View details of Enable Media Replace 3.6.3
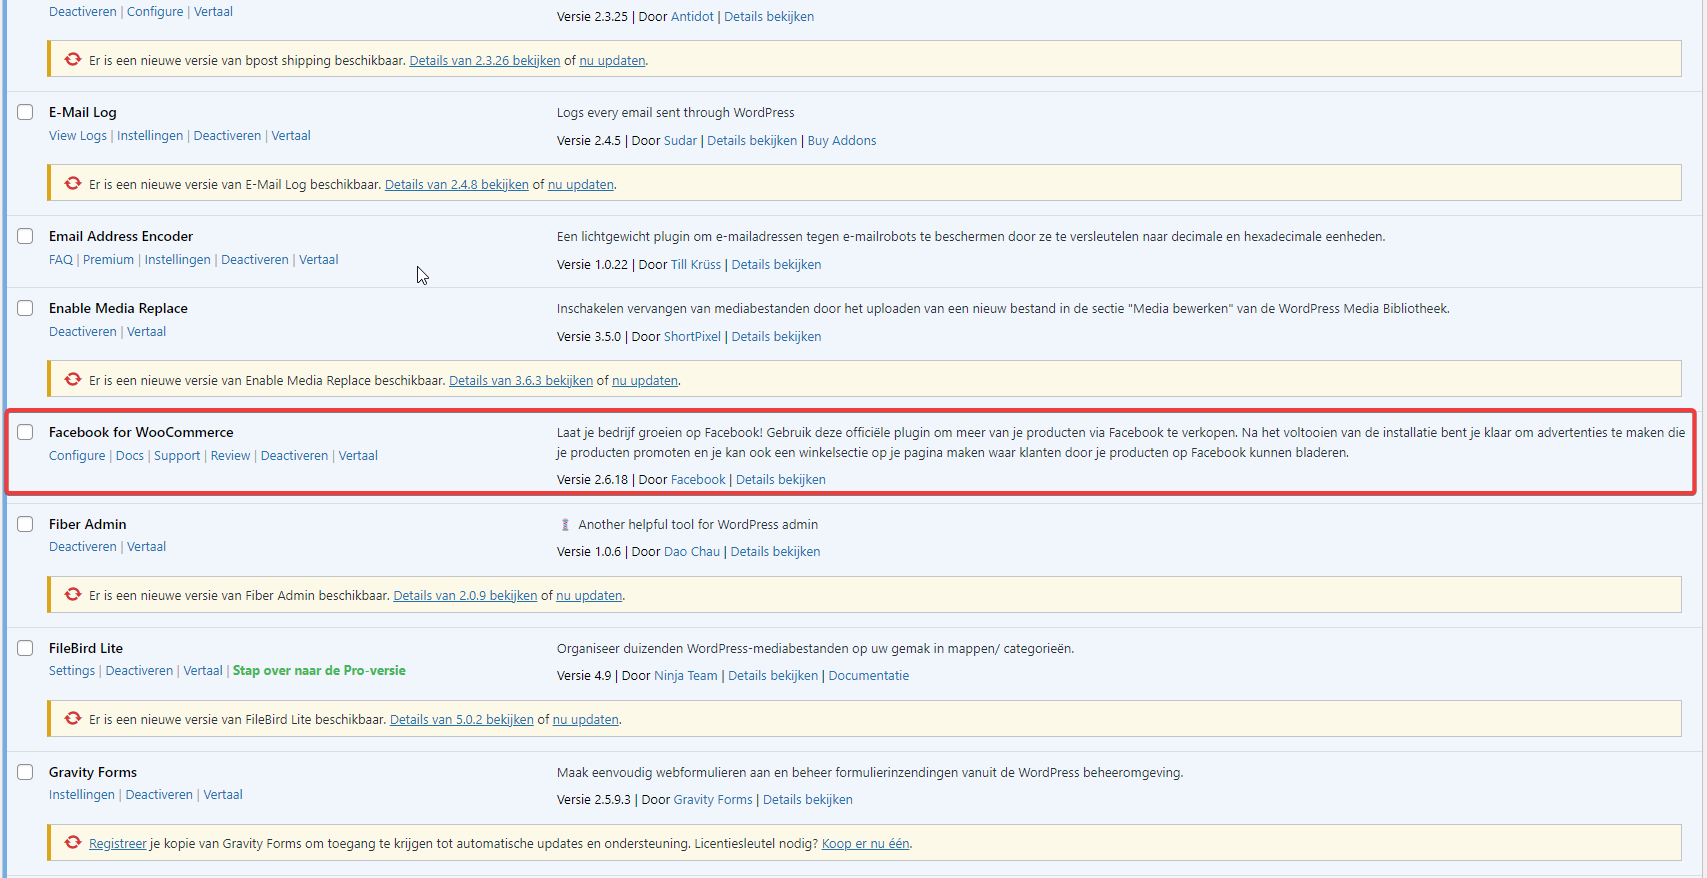 pos(521,381)
